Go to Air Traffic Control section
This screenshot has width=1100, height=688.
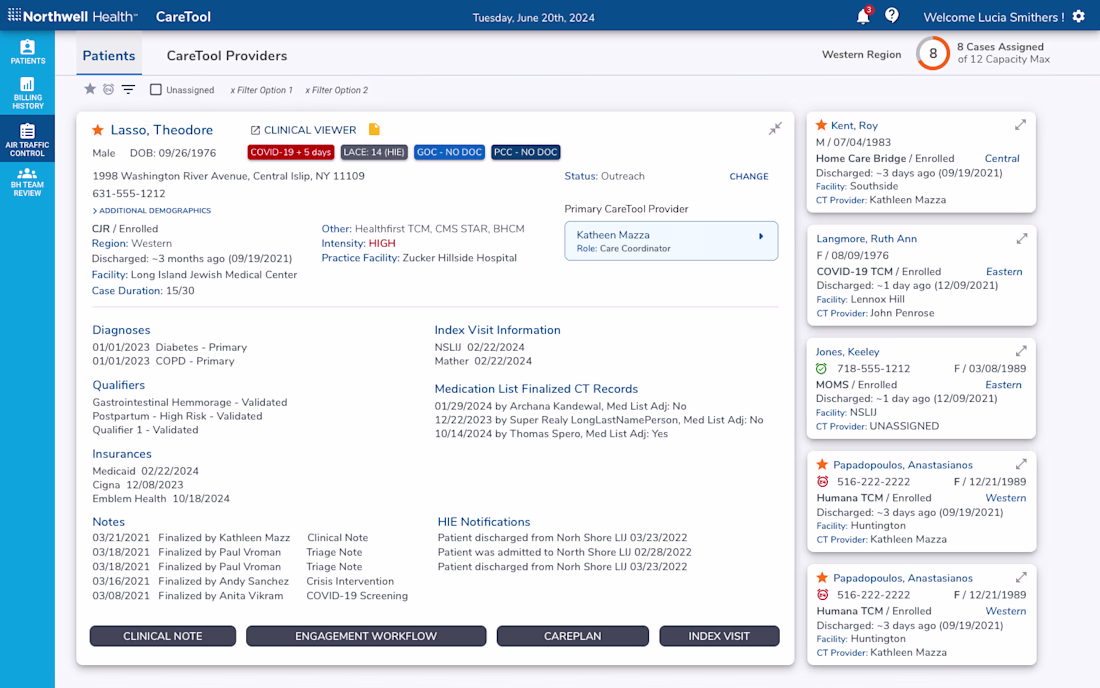point(27,140)
